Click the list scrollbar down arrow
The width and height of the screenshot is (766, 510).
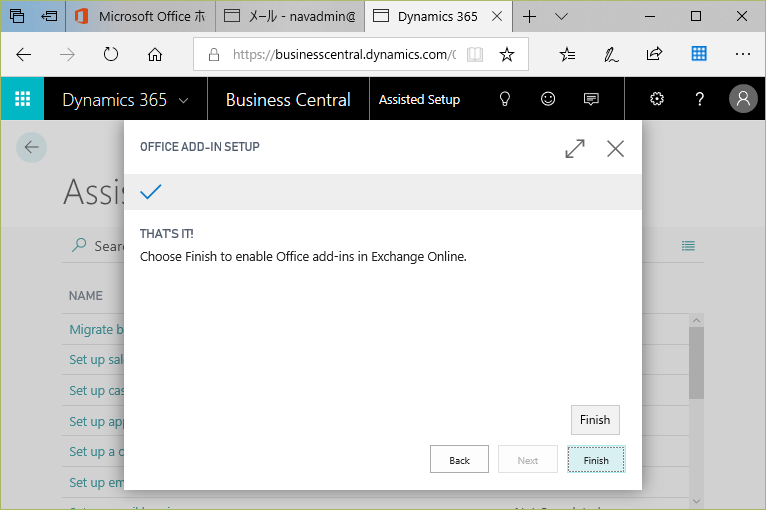tap(697, 501)
